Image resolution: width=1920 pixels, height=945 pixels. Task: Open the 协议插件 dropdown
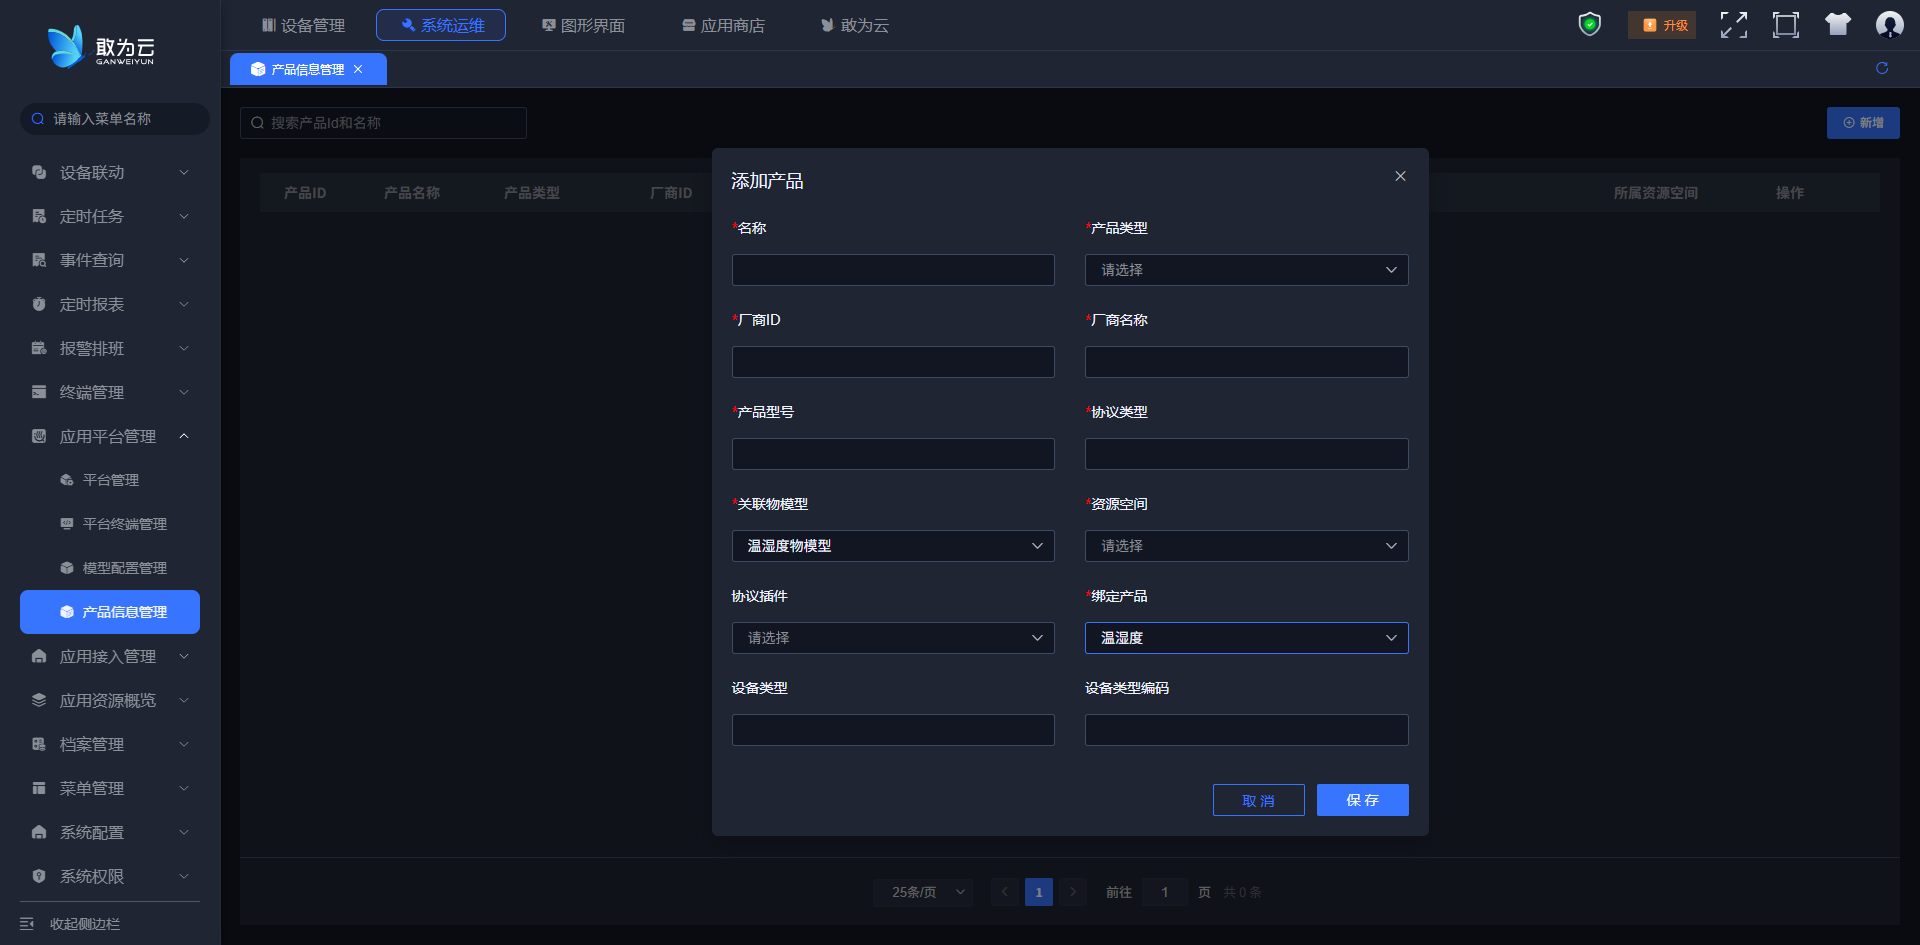(893, 638)
